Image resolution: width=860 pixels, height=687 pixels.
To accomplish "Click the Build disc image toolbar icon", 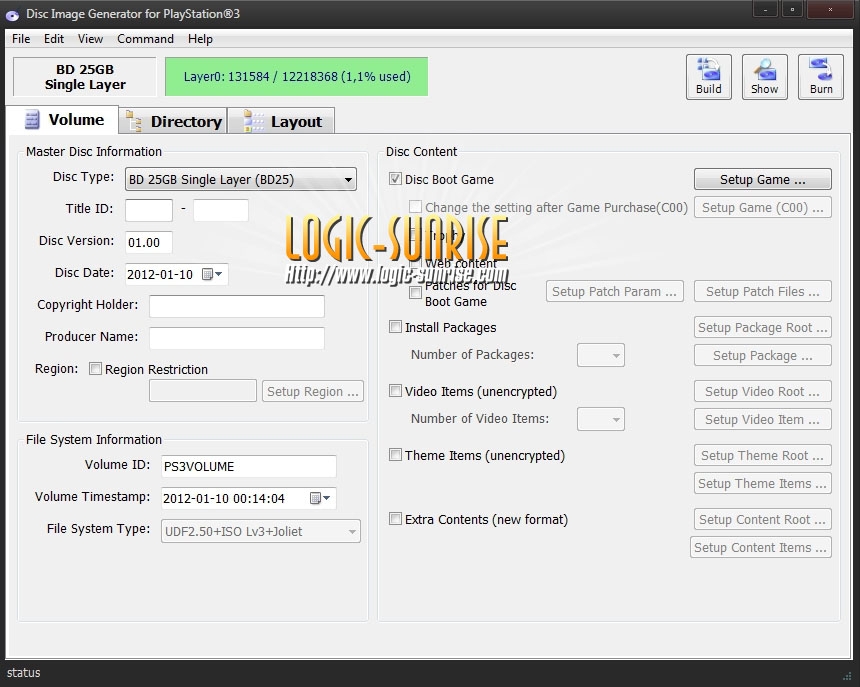I will click(709, 77).
